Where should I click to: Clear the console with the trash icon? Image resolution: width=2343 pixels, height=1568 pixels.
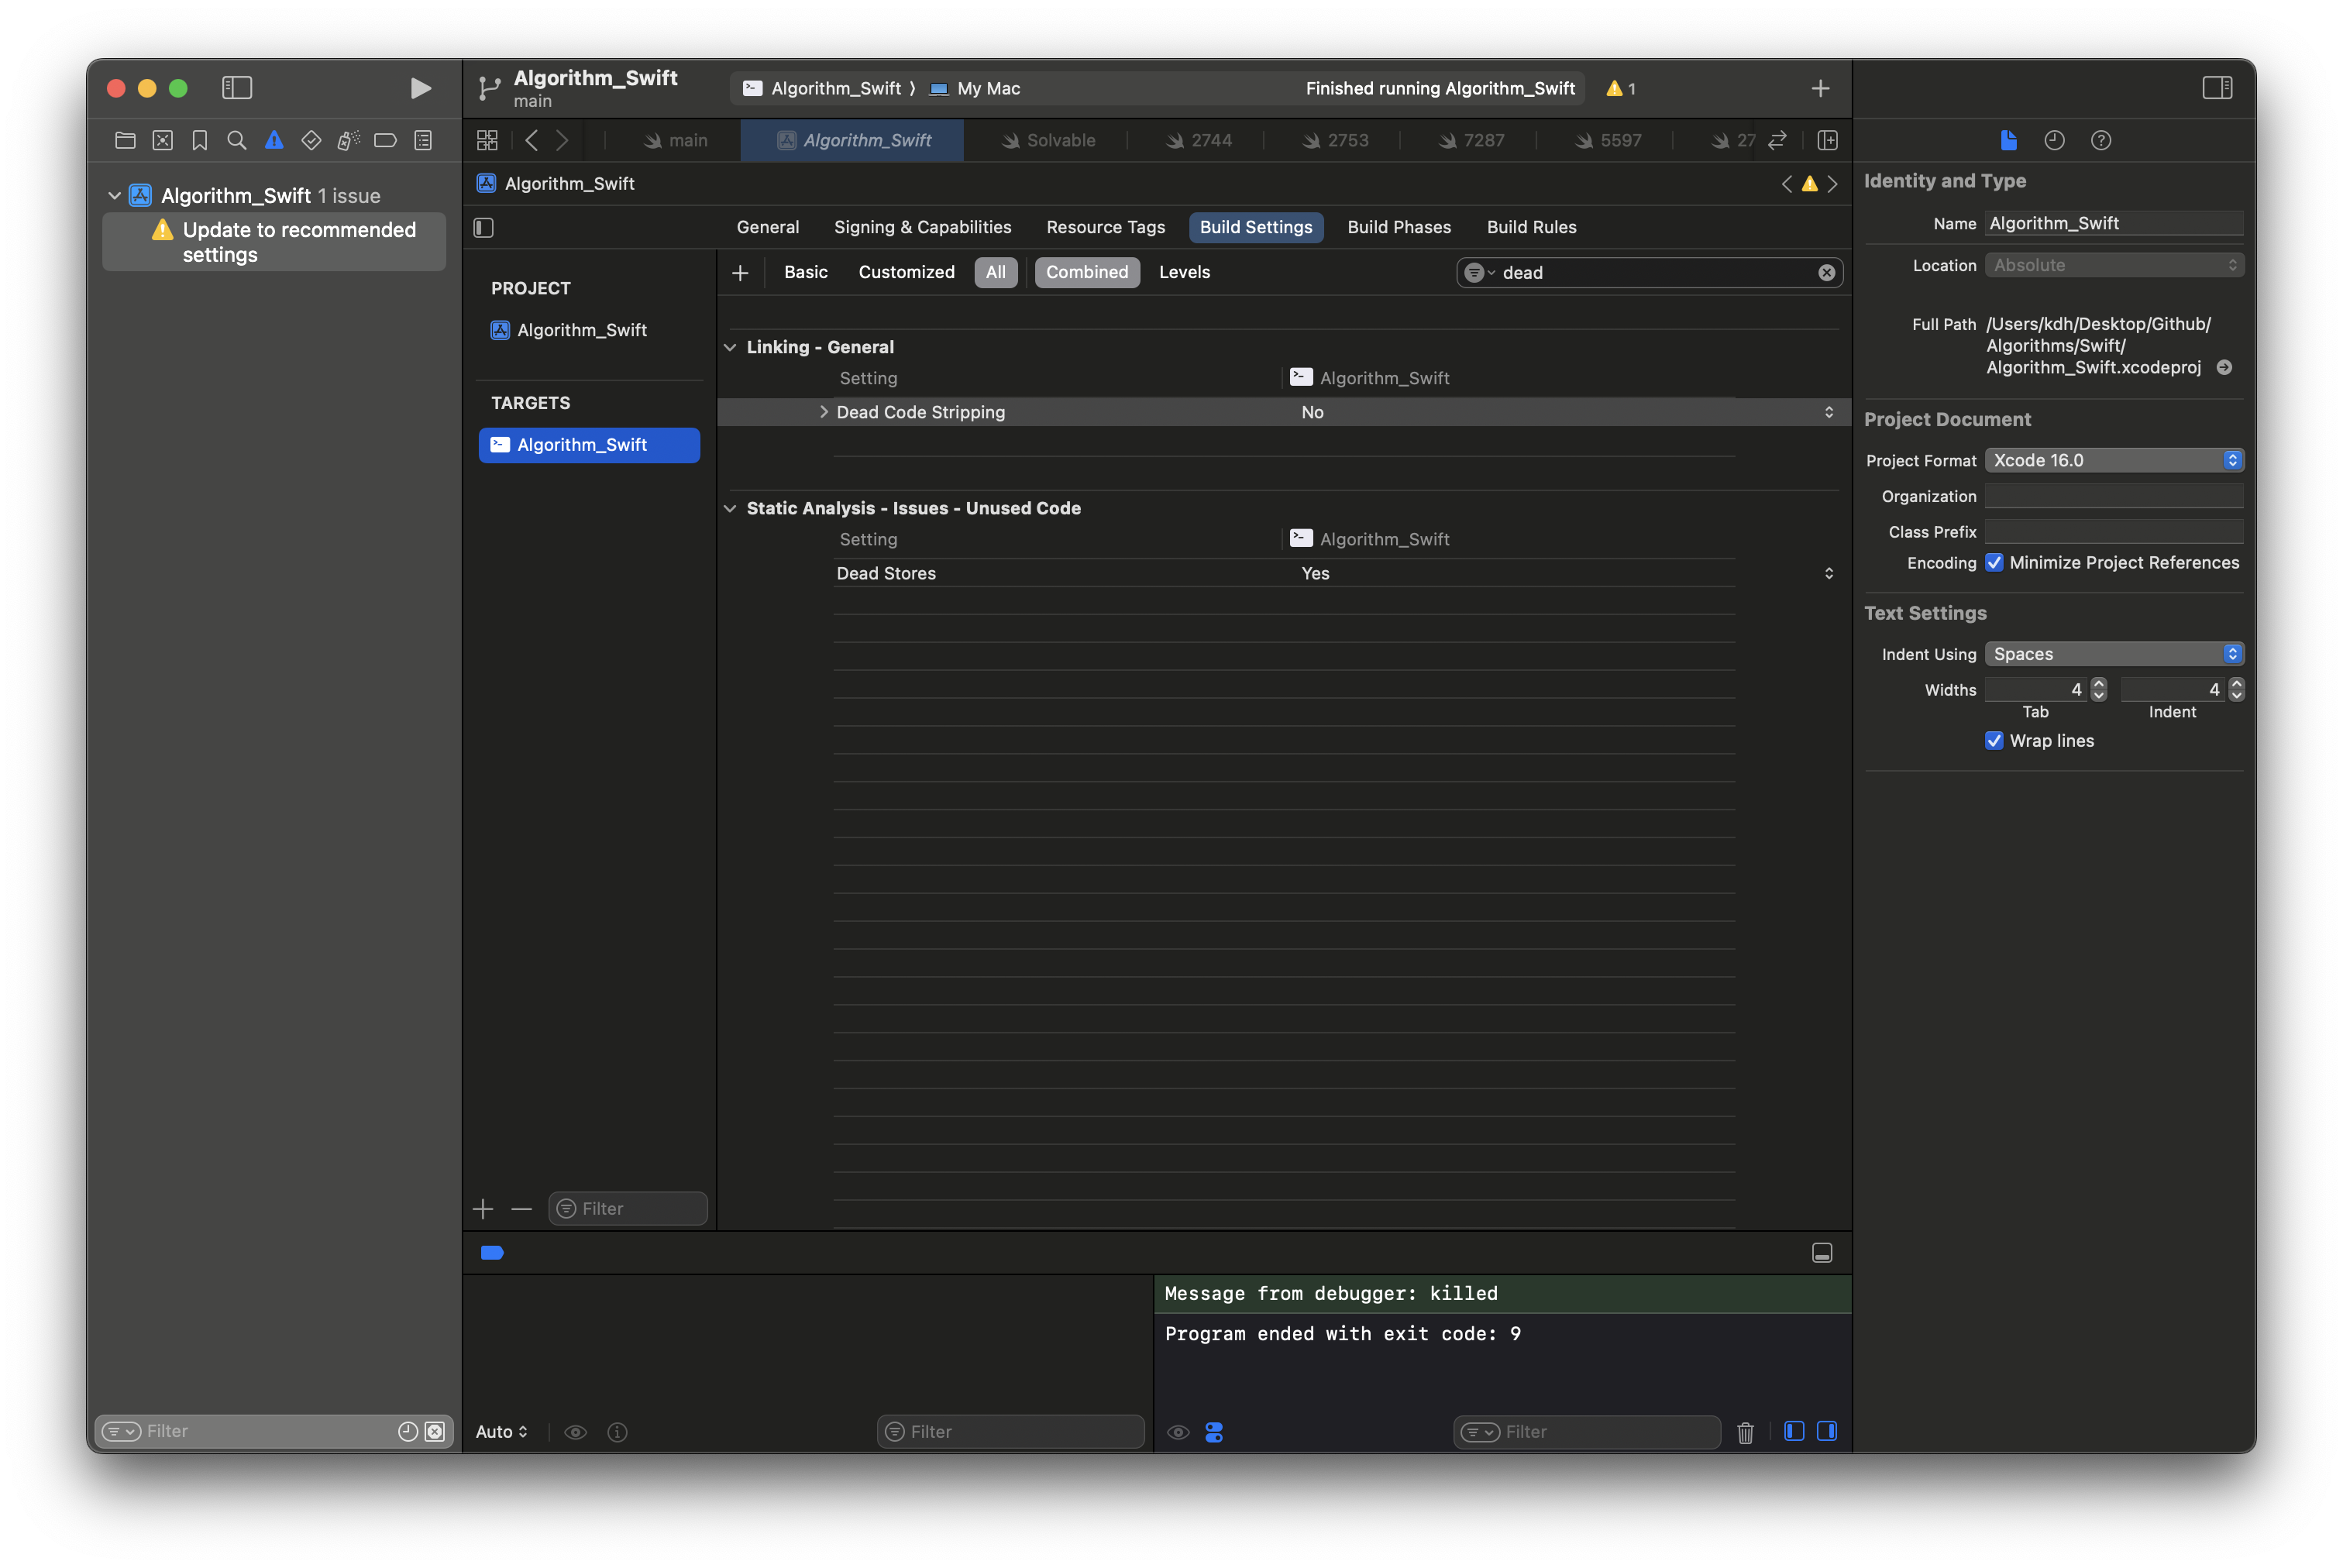tap(1745, 1432)
